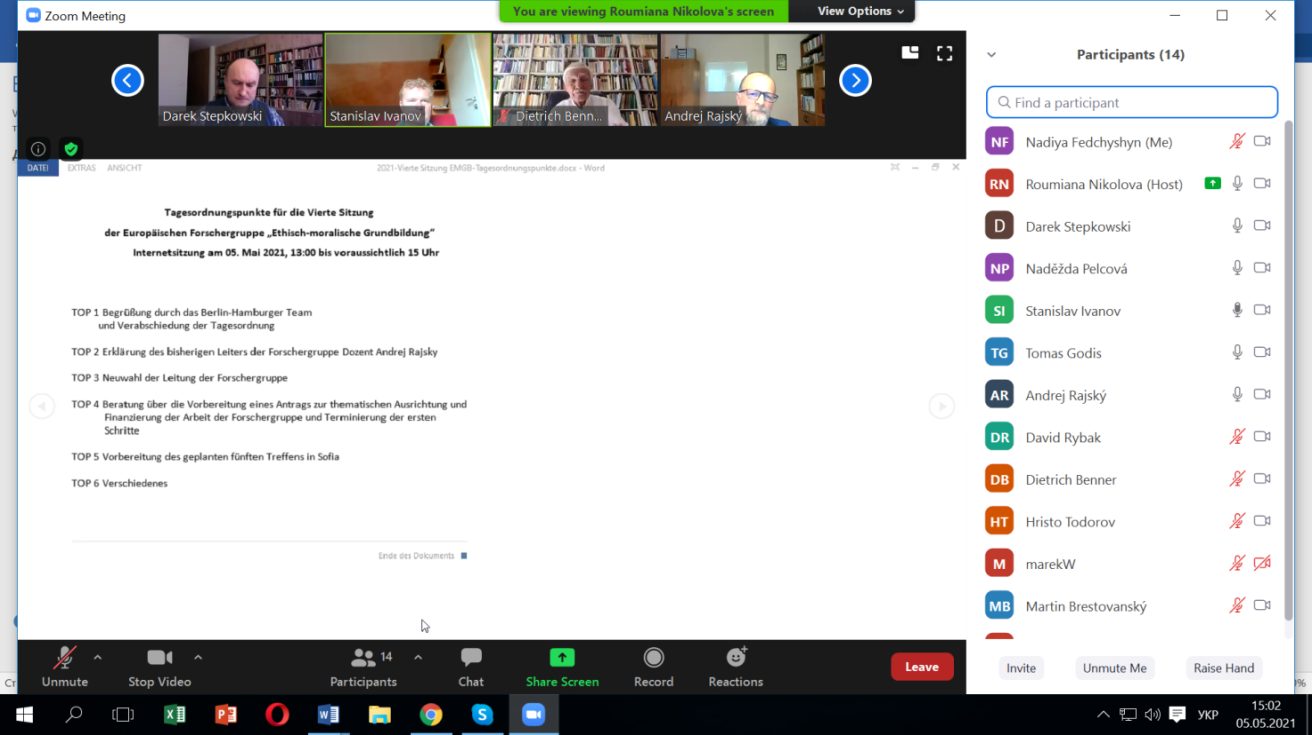Expand video options arrow next to Stop Video

click(x=198, y=657)
